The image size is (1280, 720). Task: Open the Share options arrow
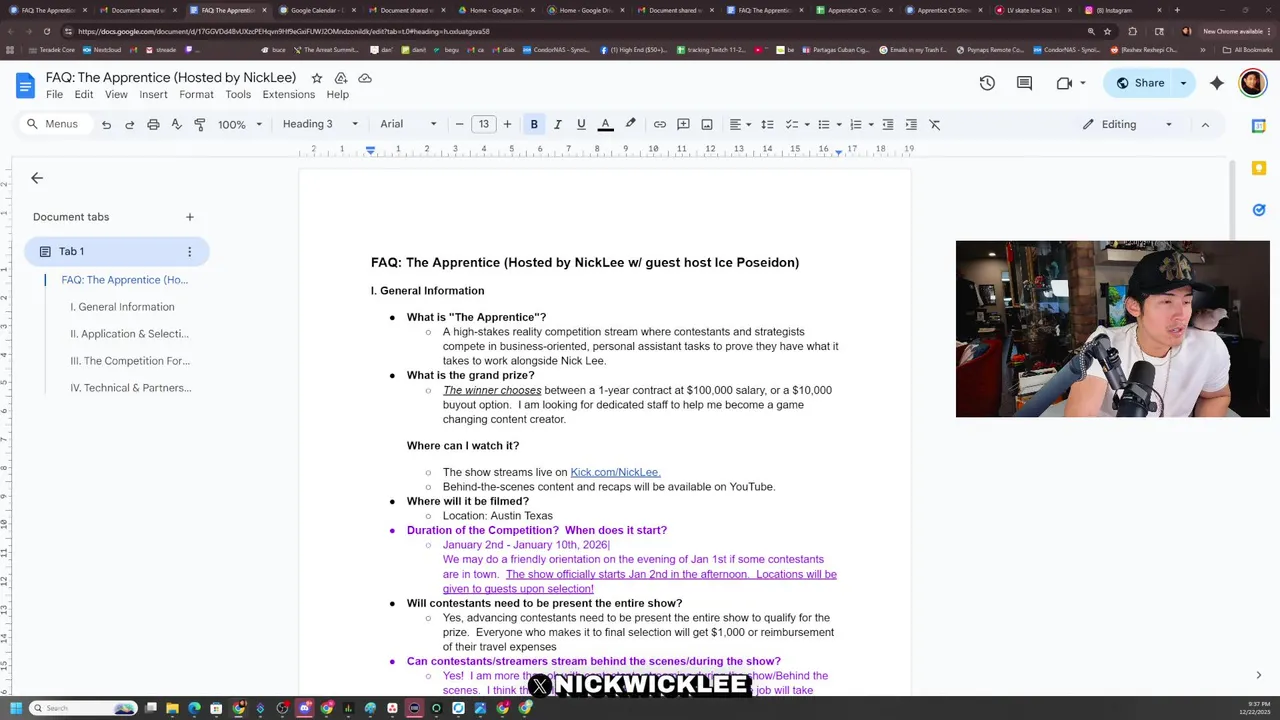[1183, 83]
